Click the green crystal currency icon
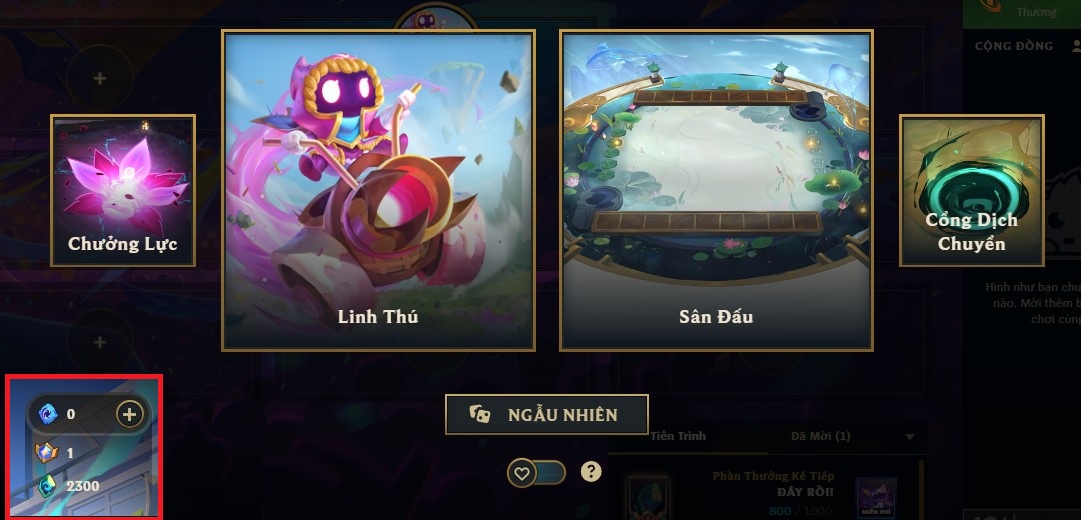1081x520 pixels. point(48,486)
